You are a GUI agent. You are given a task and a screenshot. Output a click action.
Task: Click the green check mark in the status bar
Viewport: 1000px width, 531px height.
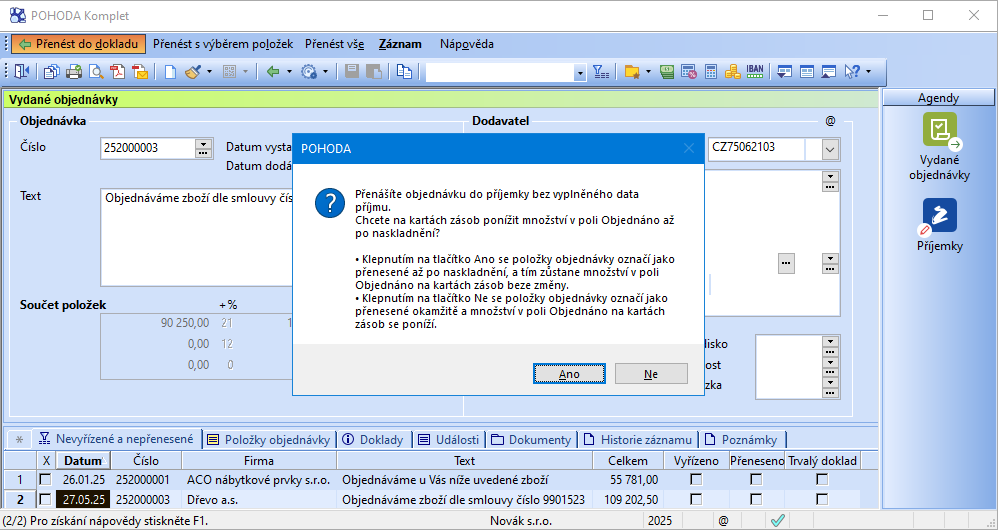click(x=777, y=520)
